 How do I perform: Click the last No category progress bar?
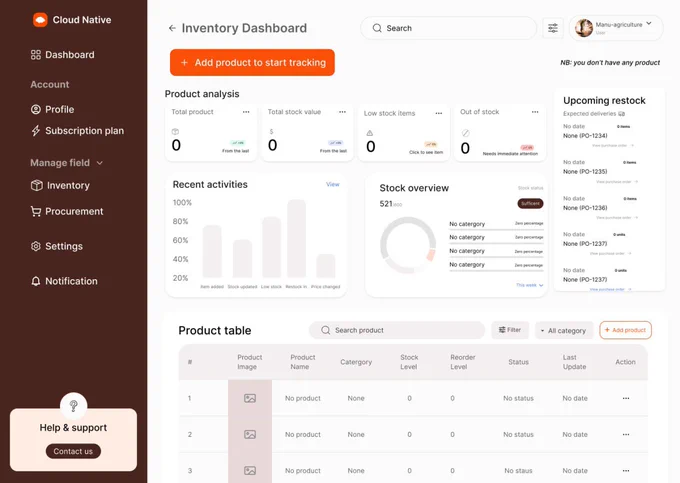click(x=496, y=270)
